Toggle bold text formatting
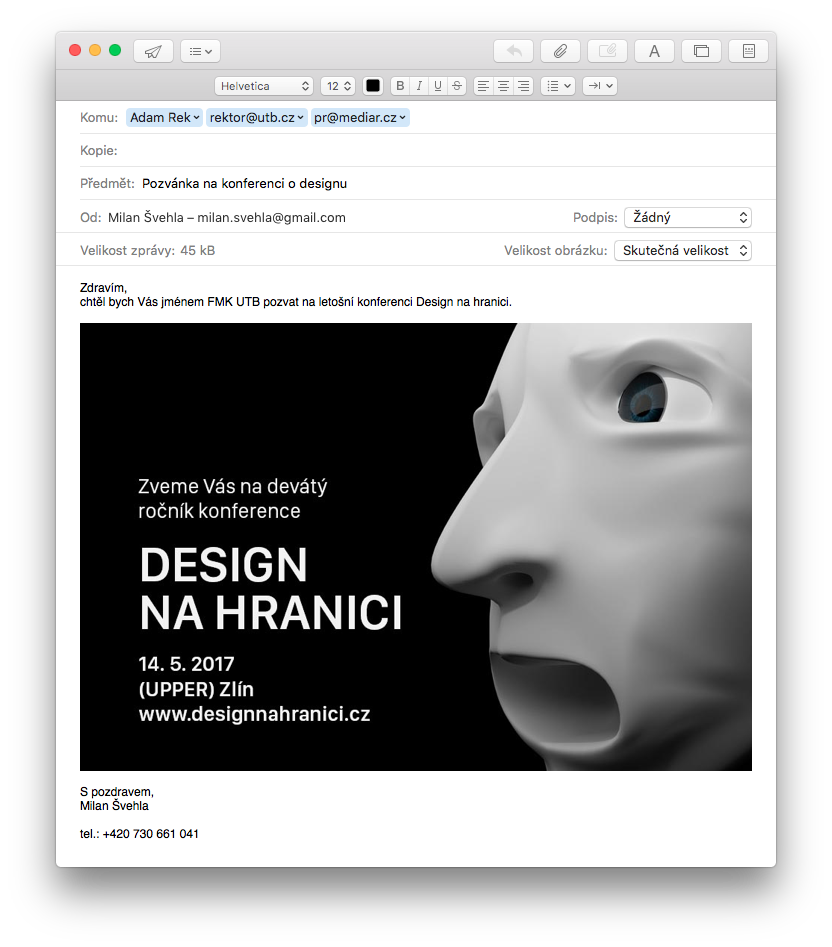Image resolution: width=832 pixels, height=947 pixels. coord(400,86)
